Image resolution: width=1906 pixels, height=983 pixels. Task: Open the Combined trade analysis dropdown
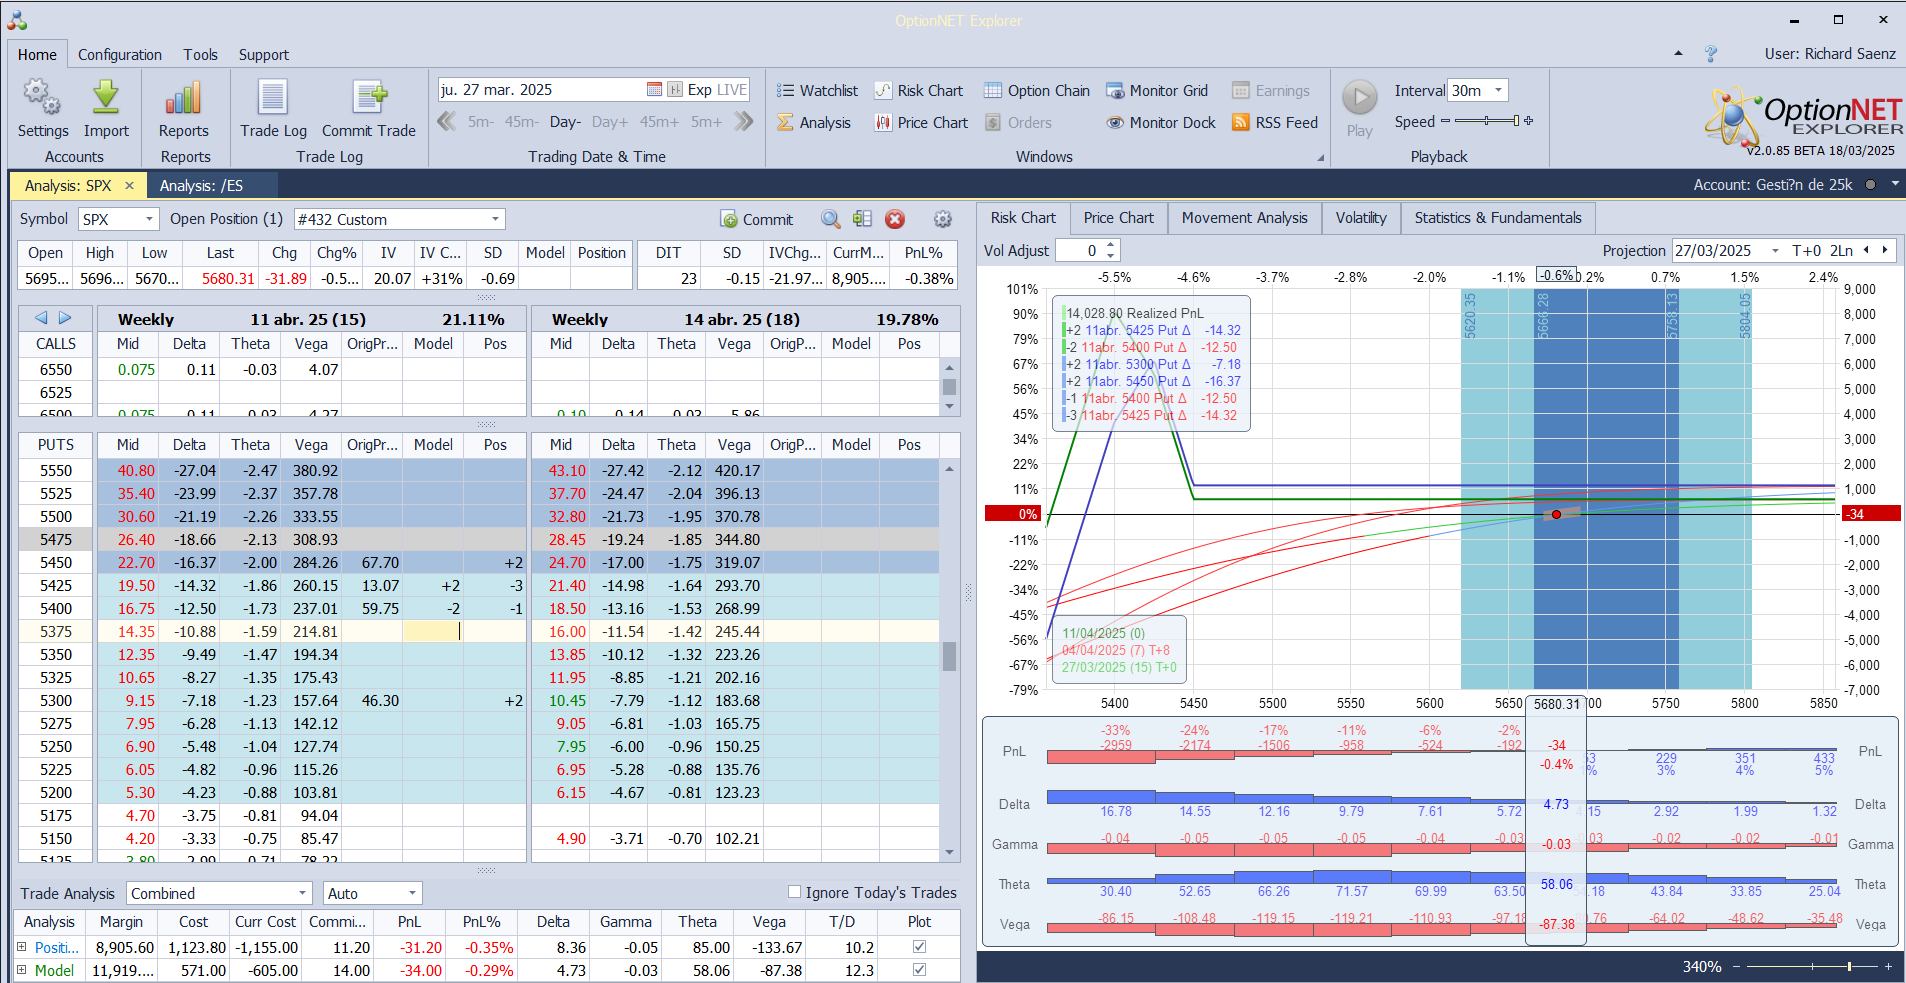[302, 893]
